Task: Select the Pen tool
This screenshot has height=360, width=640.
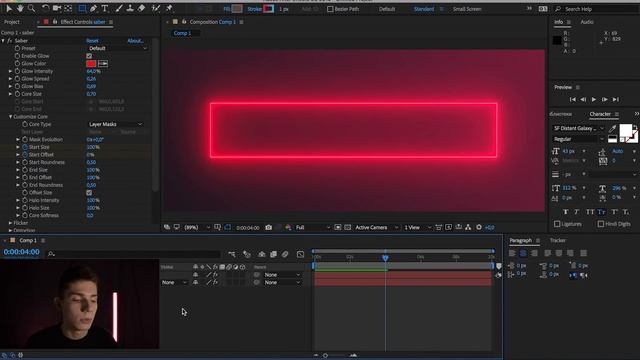Action: [93, 8]
